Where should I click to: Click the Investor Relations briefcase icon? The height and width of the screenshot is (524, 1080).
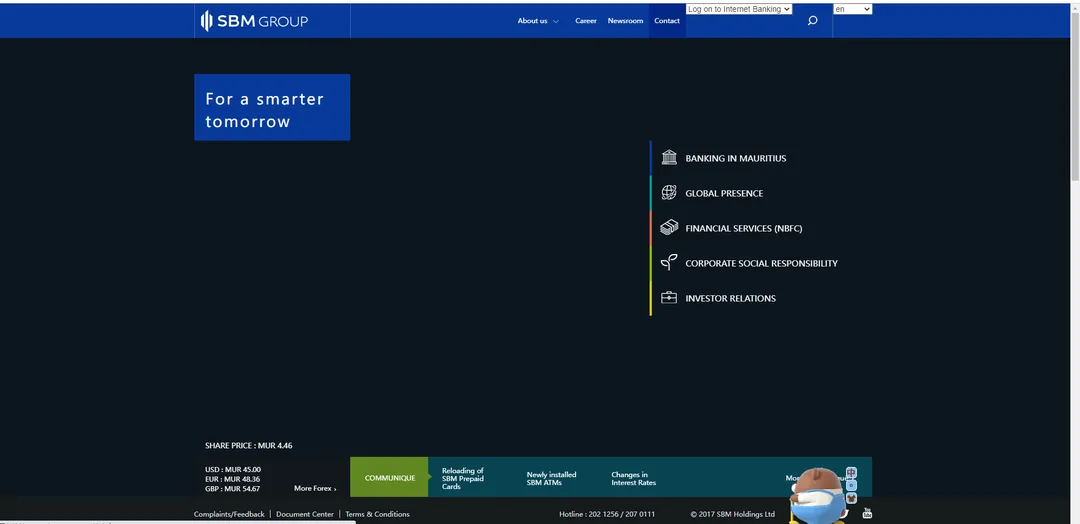tap(669, 298)
